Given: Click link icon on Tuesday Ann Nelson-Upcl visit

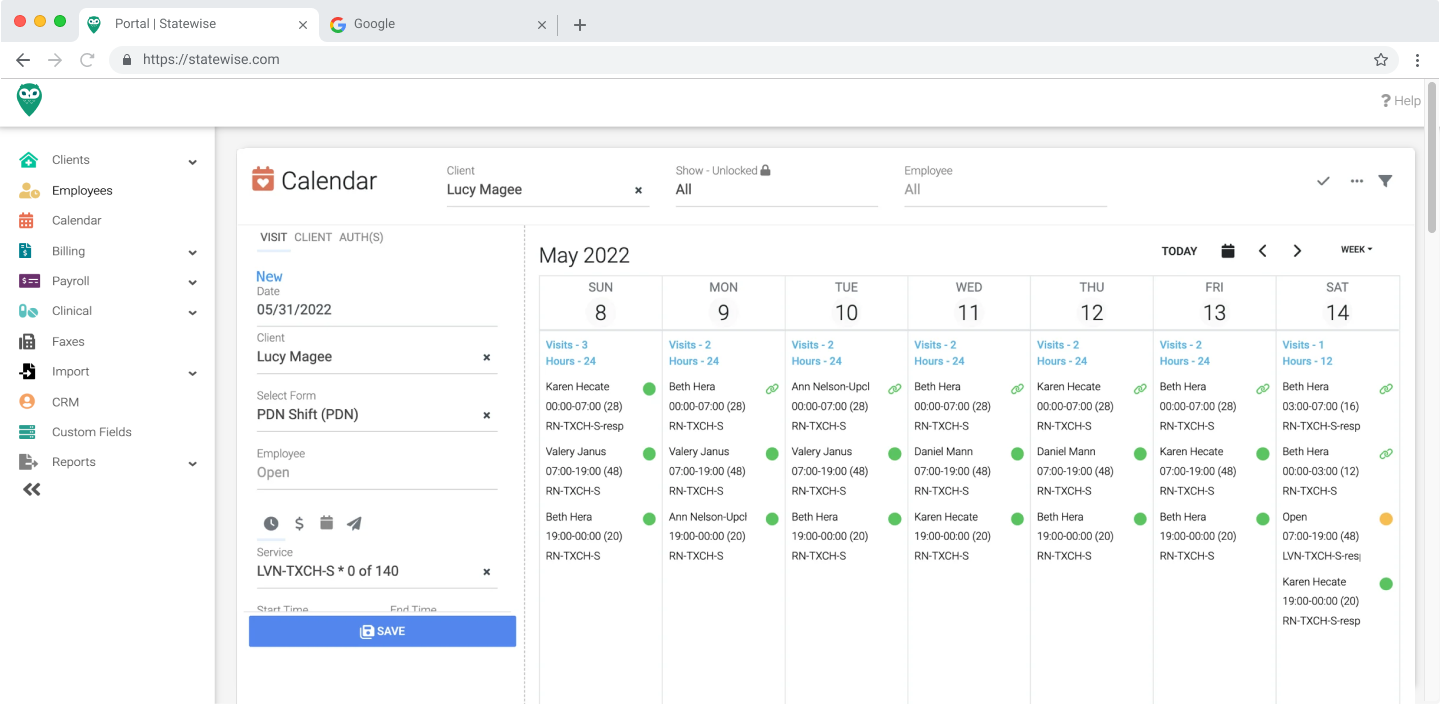Looking at the screenshot, I should [895, 389].
